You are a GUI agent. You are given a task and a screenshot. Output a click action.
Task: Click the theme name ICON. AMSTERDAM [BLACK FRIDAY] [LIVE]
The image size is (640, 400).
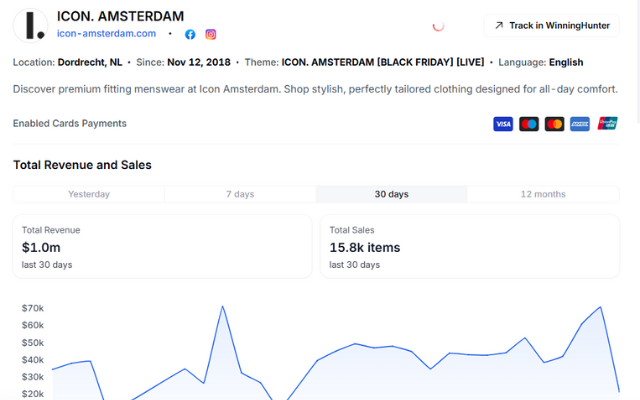(x=383, y=62)
